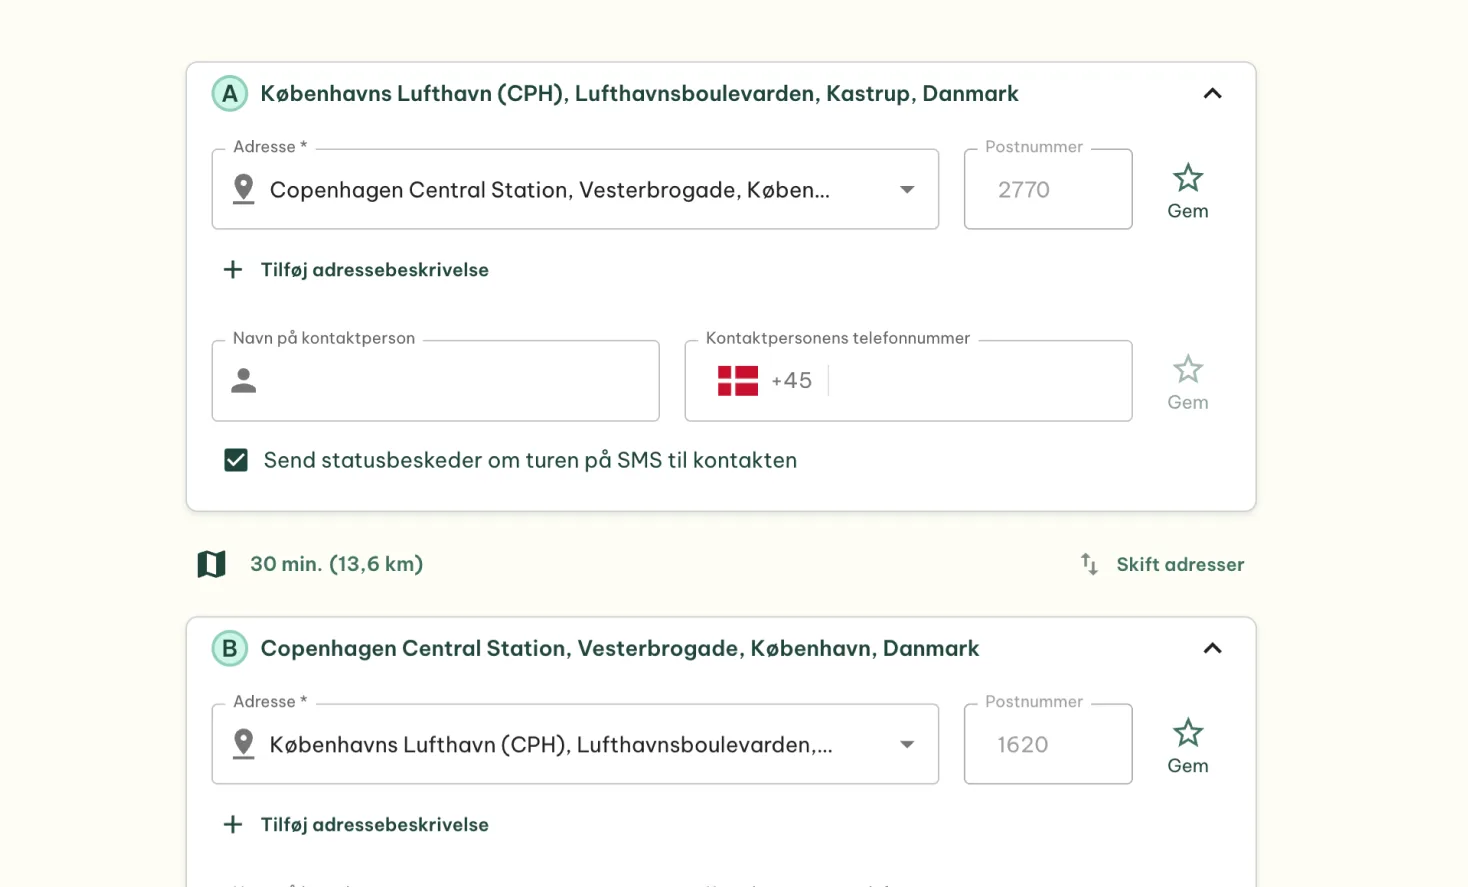Save stop A address using the green Gem star
The height and width of the screenshot is (887, 1468).
pyautogui.click(x=1187, y=178)
